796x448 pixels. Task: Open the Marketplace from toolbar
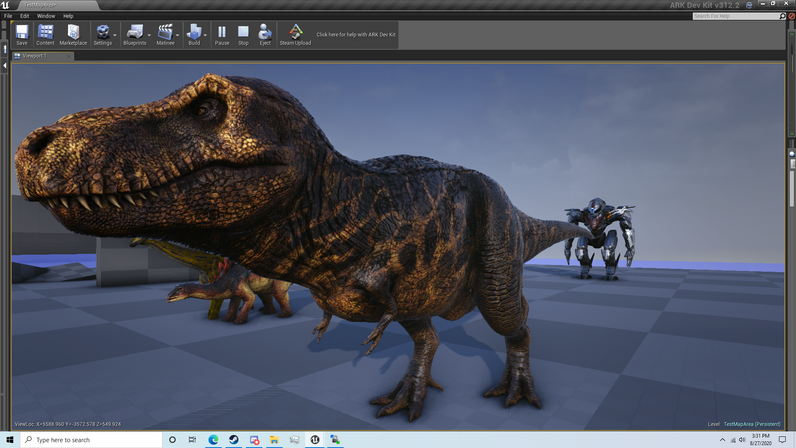[x=73, y=35]
